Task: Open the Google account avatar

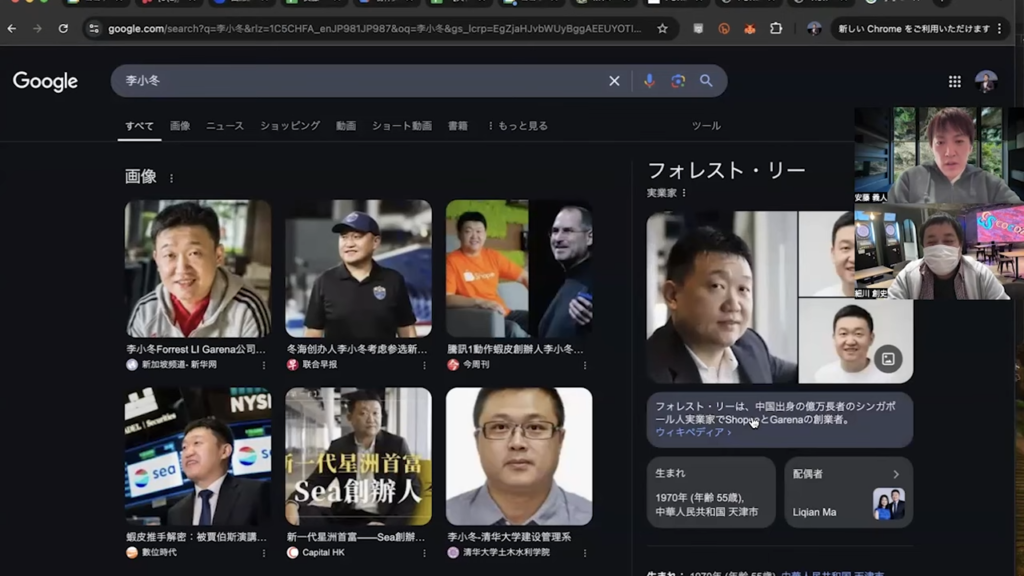Action: coord(986,82)
